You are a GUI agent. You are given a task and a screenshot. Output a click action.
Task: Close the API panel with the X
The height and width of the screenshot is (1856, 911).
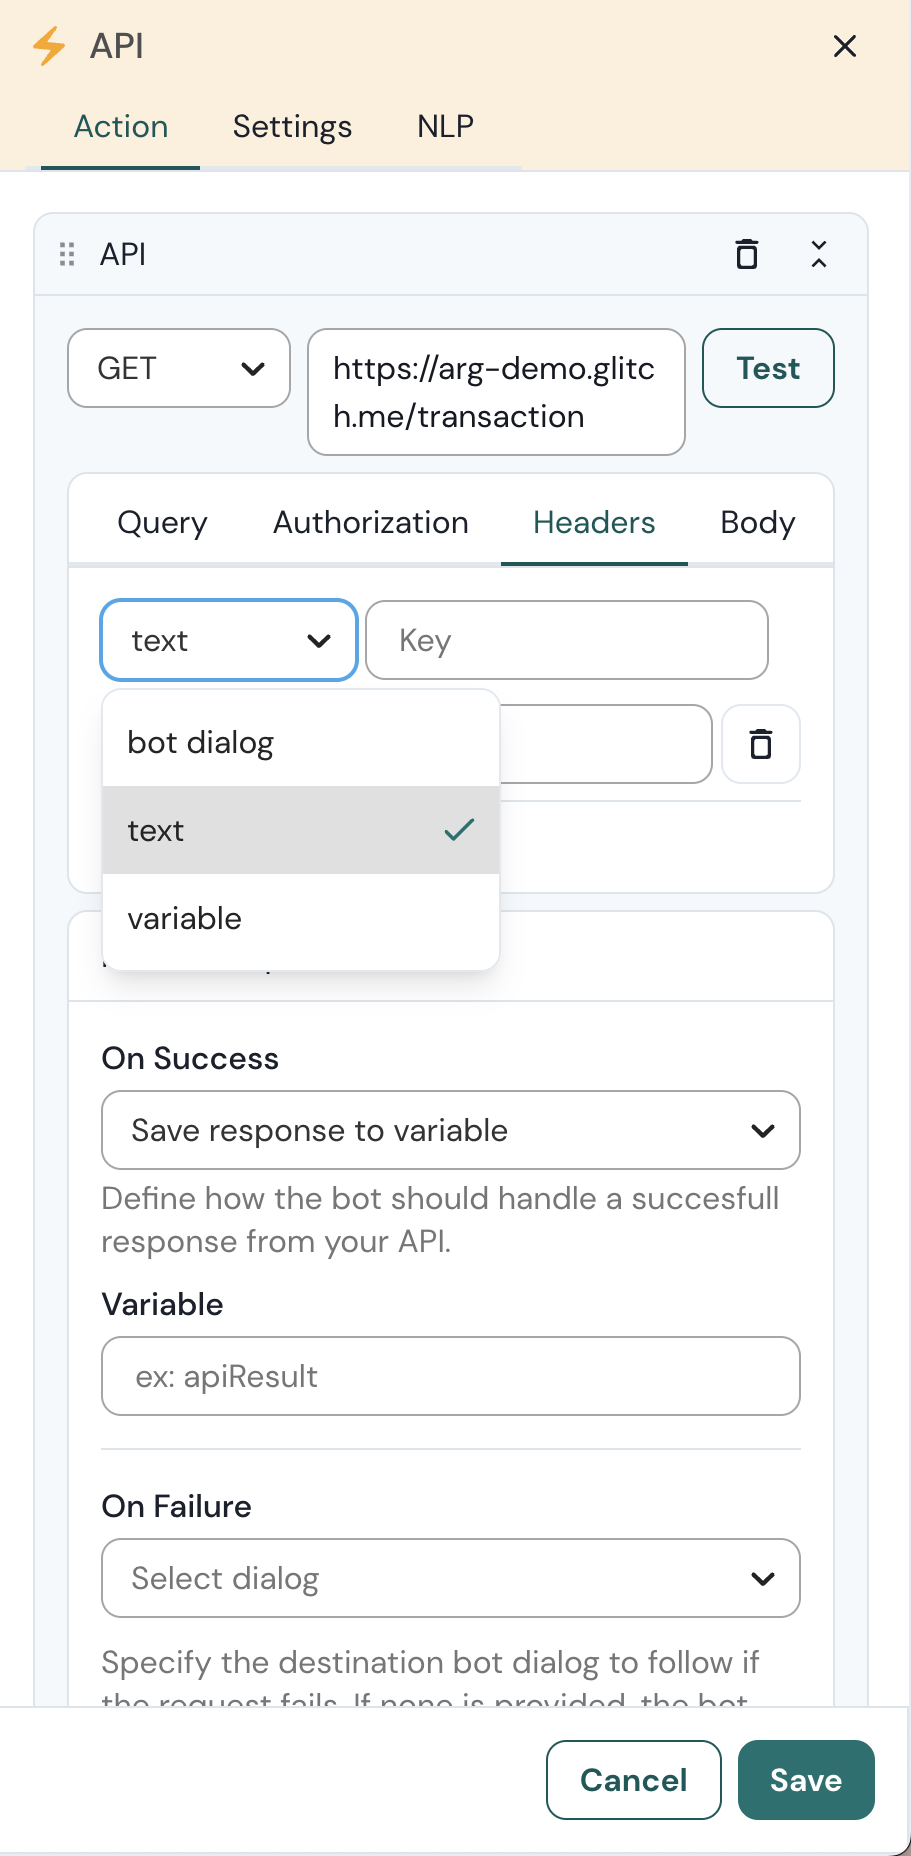click(845, 46)
